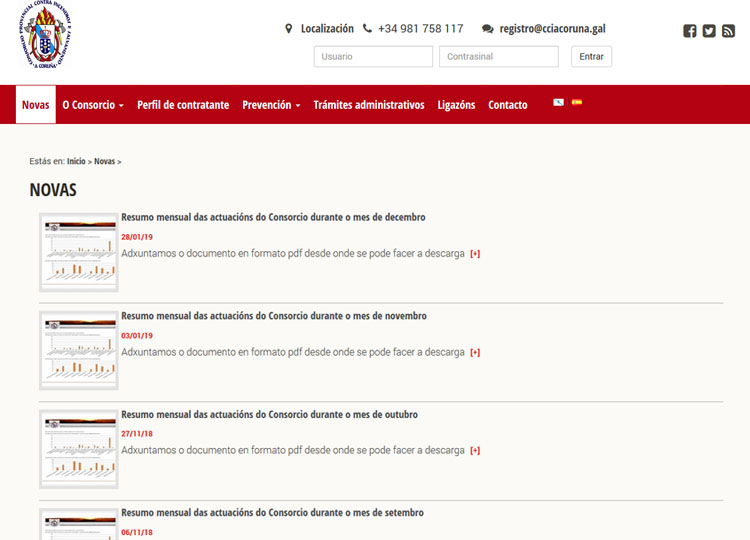Screen dimensions: 750x540
Task: Click the date 03/01/19
Action: pyautogui.click(x=137, y=335)
